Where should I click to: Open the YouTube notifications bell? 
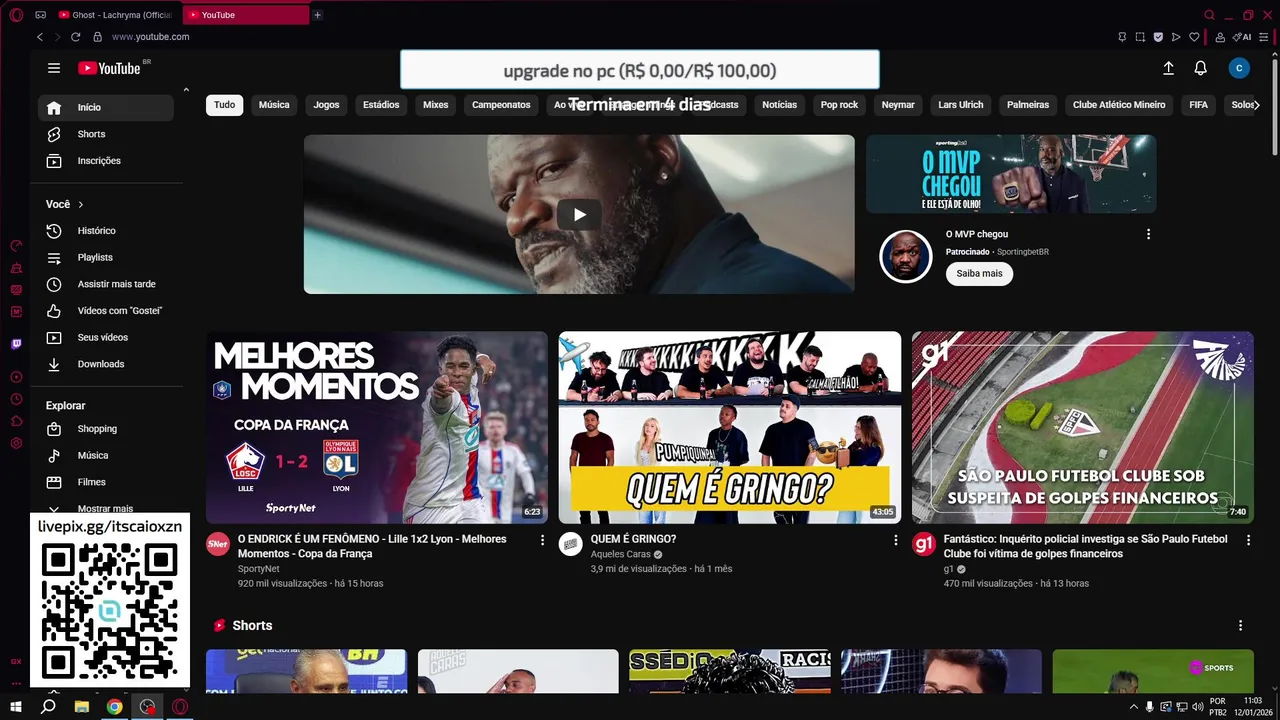(1200, 68)
